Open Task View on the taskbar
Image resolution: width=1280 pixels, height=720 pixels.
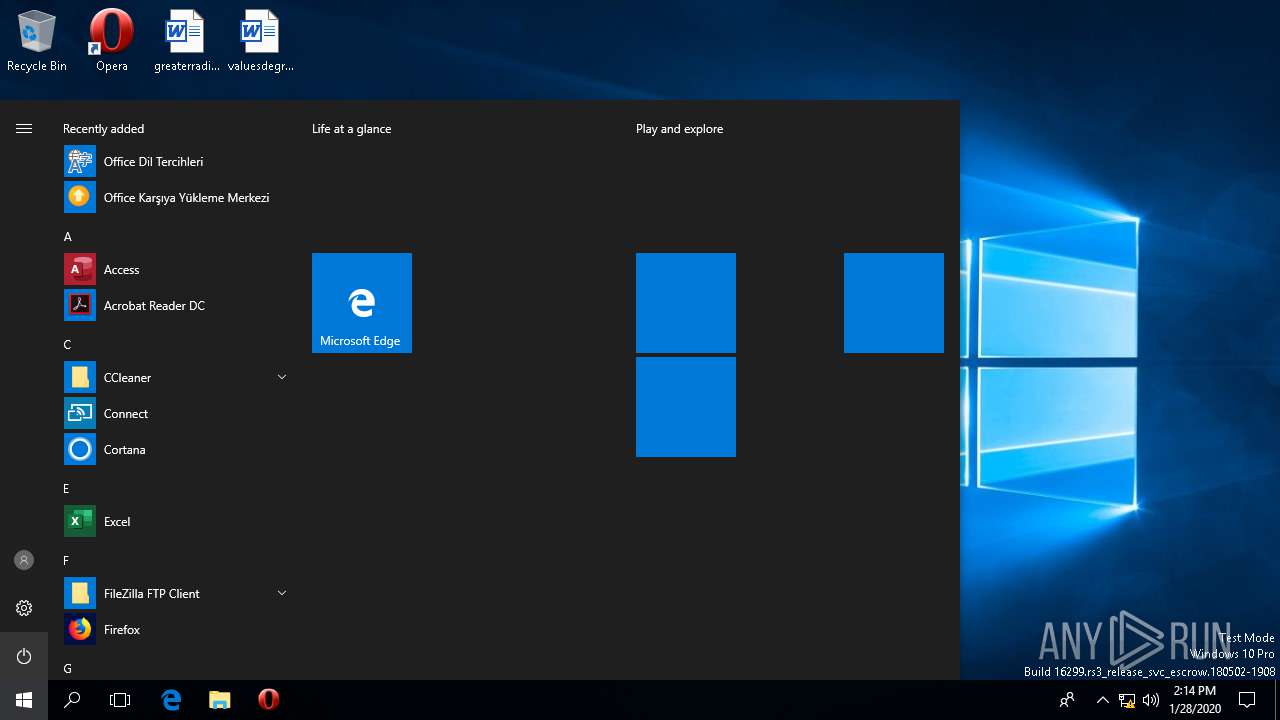(120, 700)
